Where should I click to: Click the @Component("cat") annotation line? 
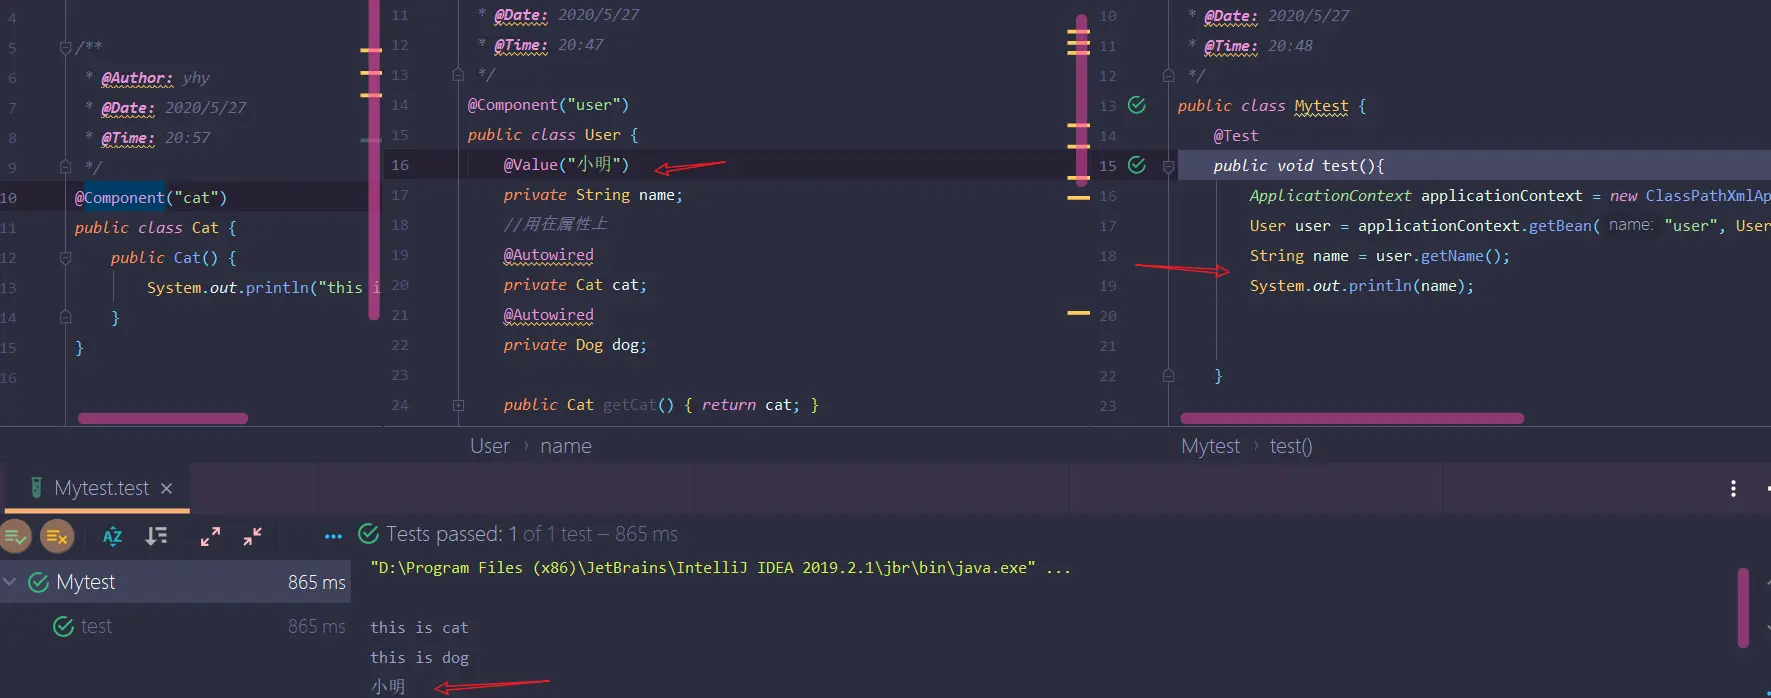click(151, 198)
